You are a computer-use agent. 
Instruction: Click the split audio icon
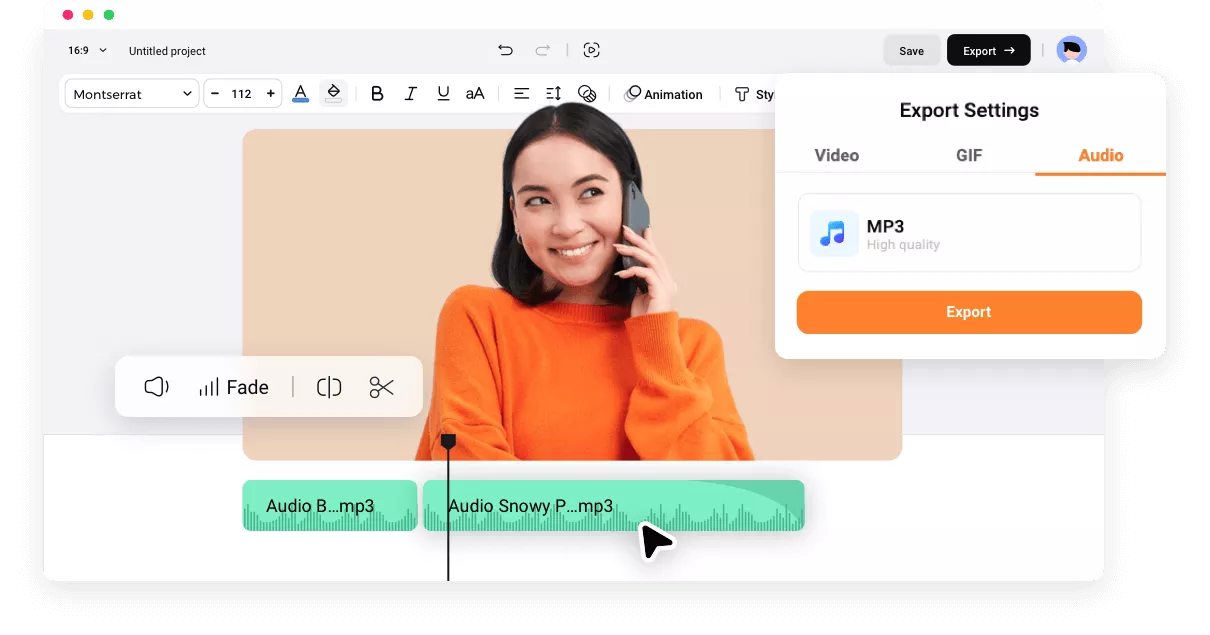[x=329, y=387]
